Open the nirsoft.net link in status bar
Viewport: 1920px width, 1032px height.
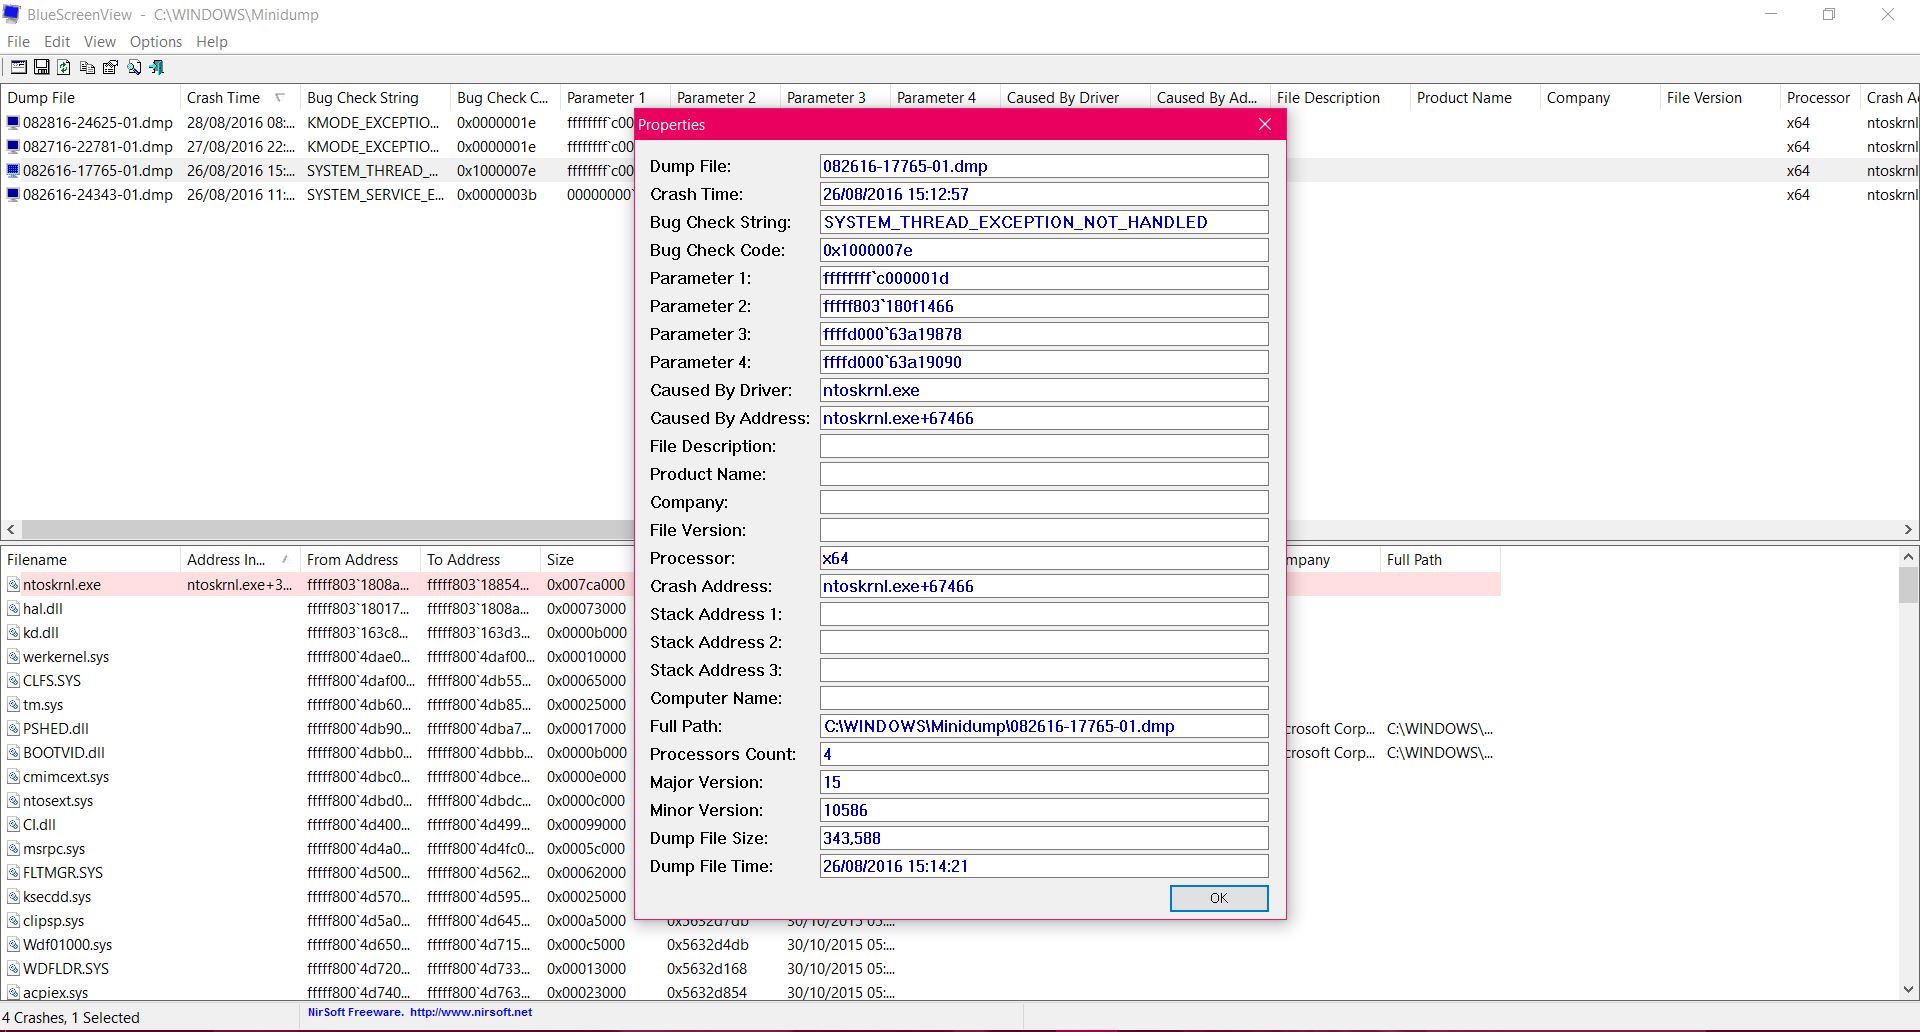pos(470,1012)
